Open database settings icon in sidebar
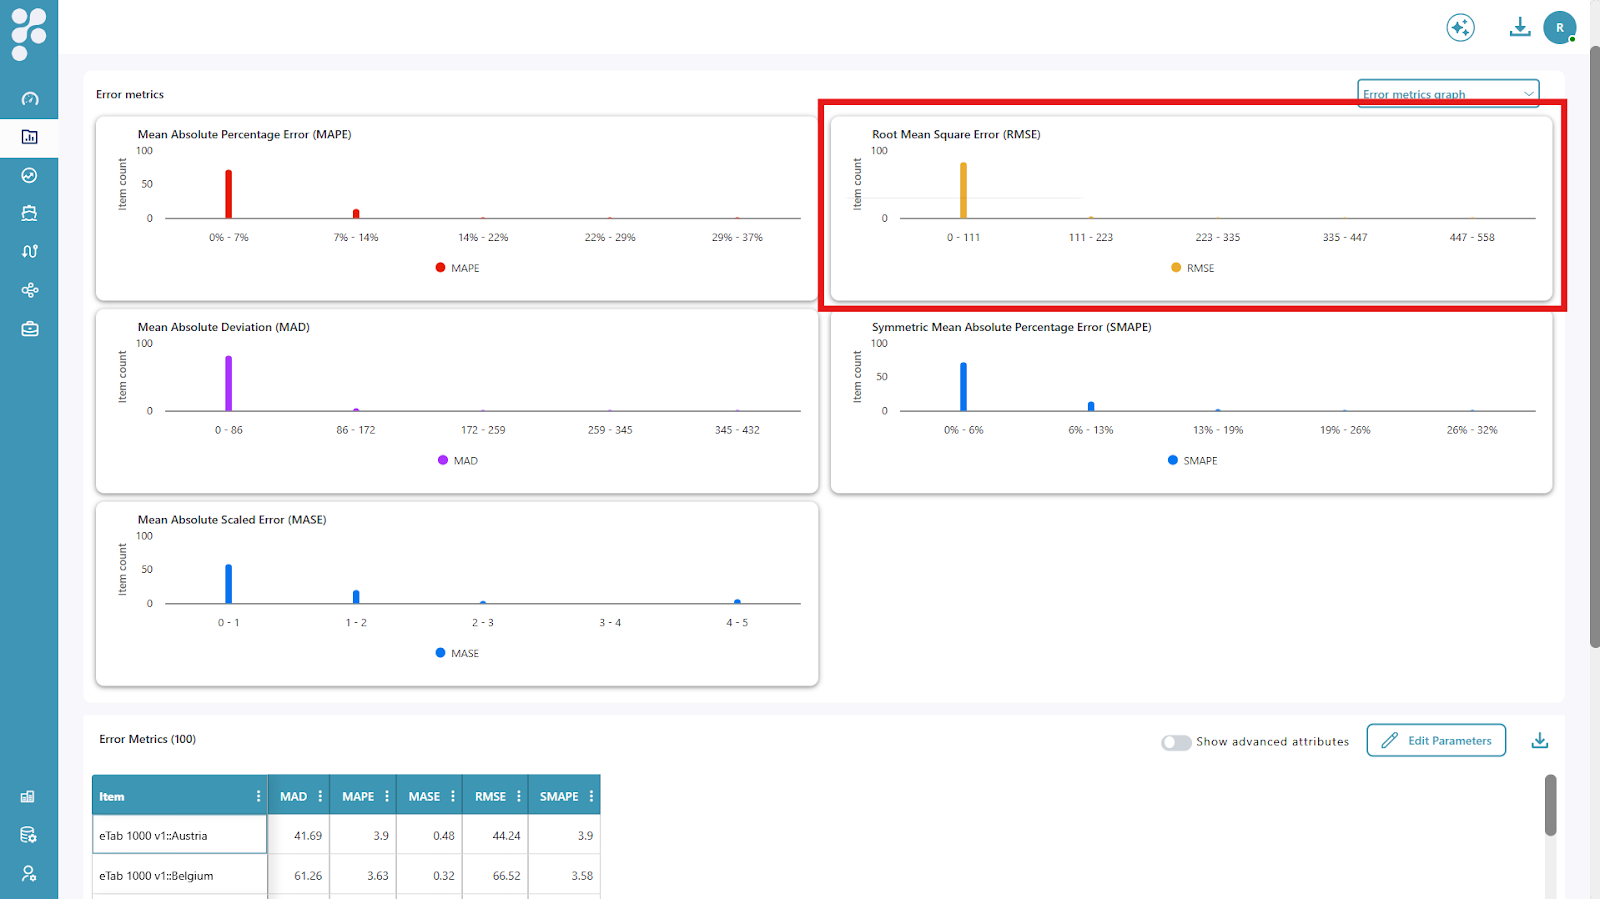The width and height of the screenshot is (1600, 899). (x=28, y=835)
